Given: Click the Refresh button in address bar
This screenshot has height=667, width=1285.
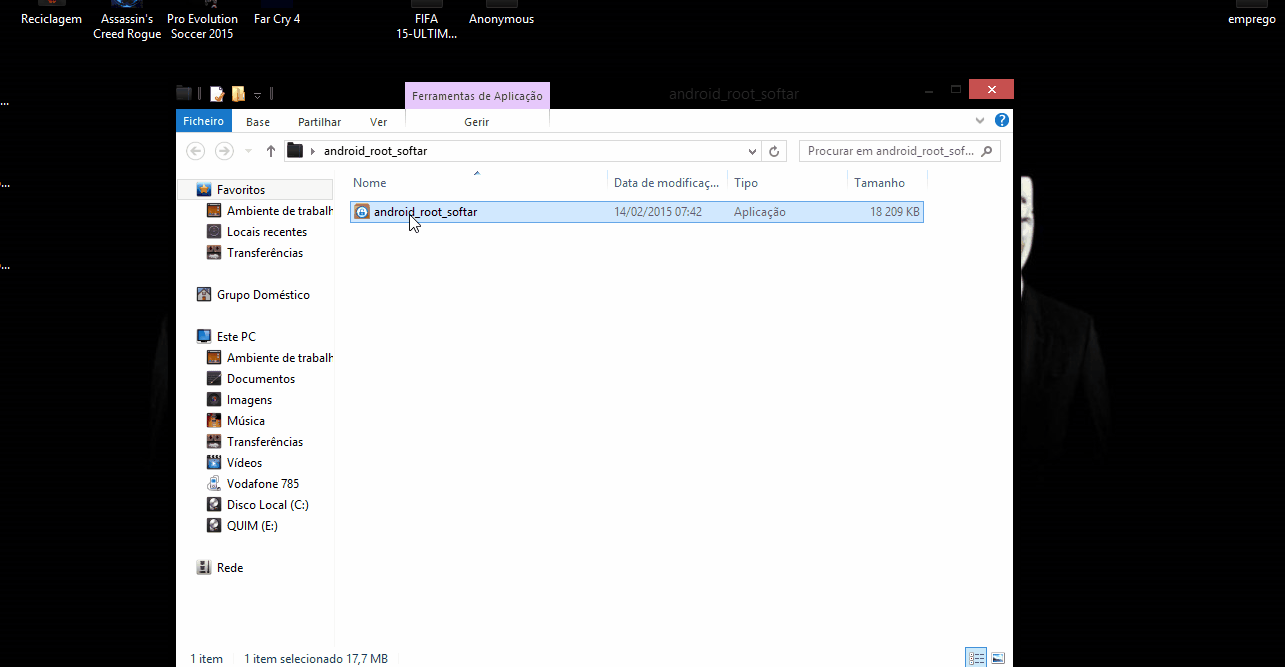Looking at the screenshot, I should [x=773, y=151].
